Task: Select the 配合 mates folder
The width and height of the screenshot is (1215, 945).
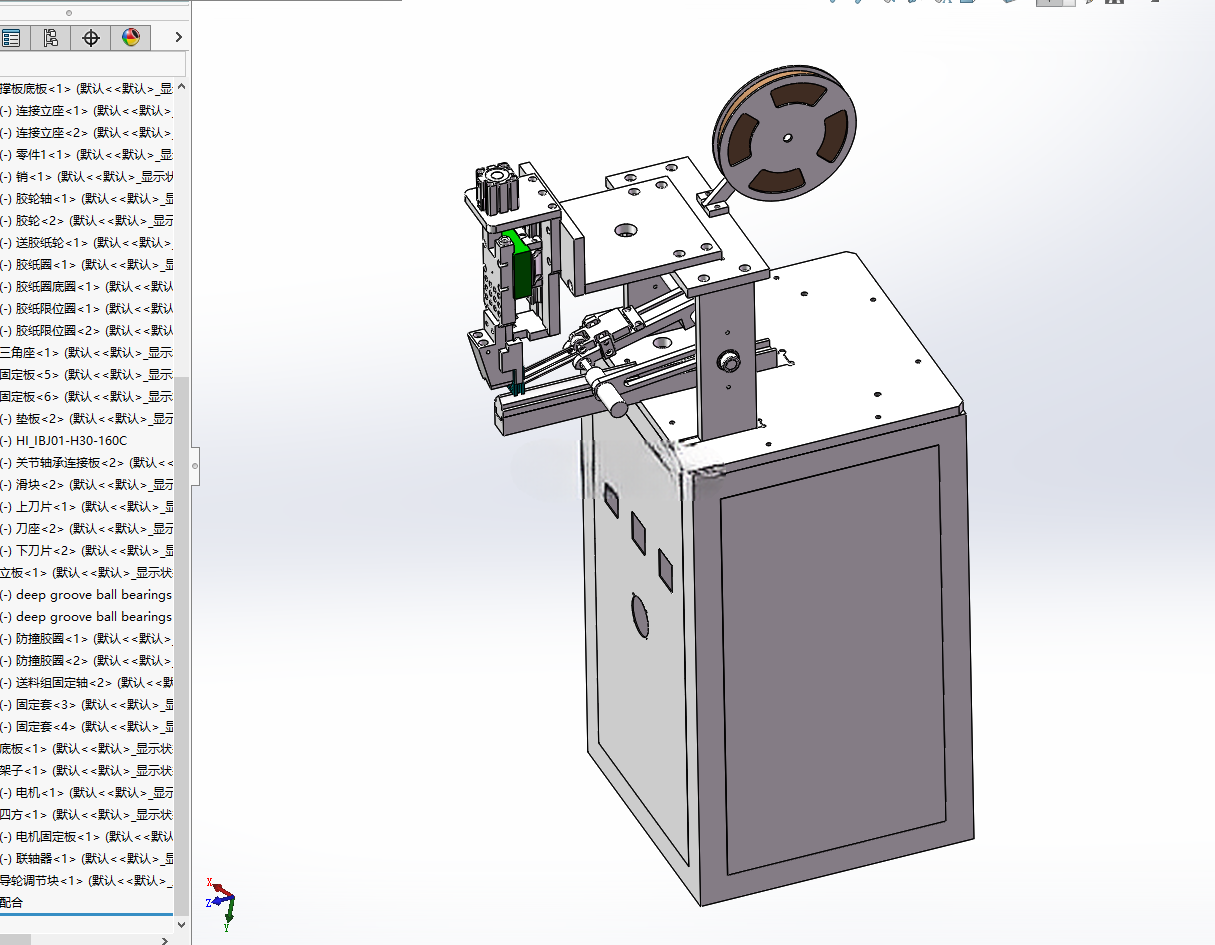Action: [11, 903]
